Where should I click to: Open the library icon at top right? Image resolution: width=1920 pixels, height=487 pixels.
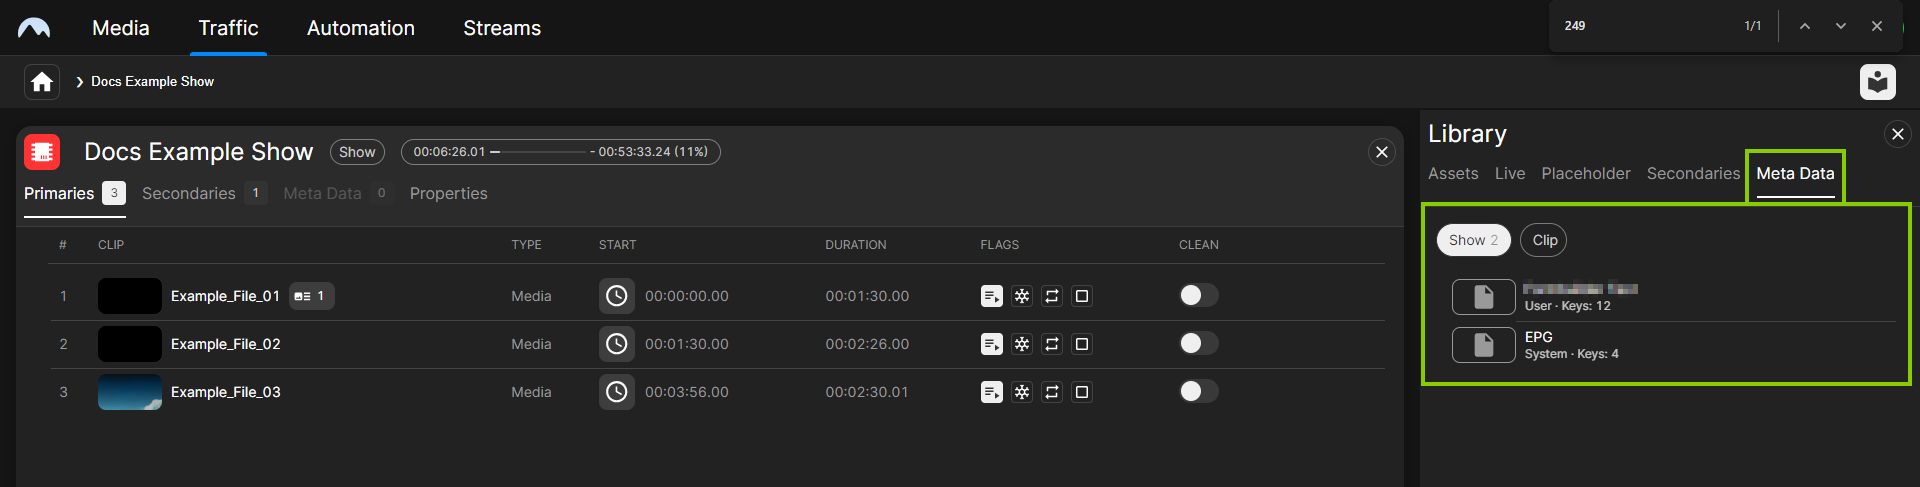click(x=1877, y=82)
